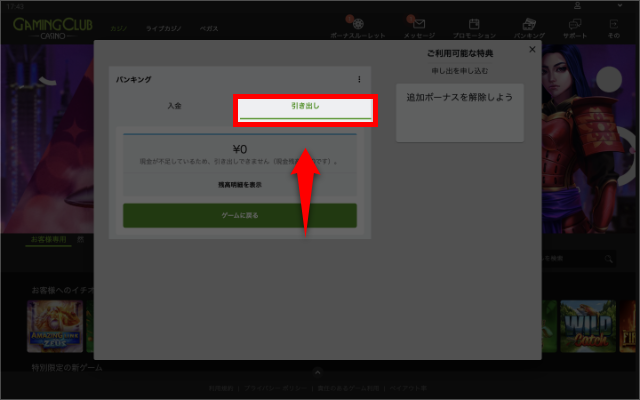The height and width of the screenshot is (400, 640).
Task: Open the ベガス menu item
Action: tap(209, 30)
